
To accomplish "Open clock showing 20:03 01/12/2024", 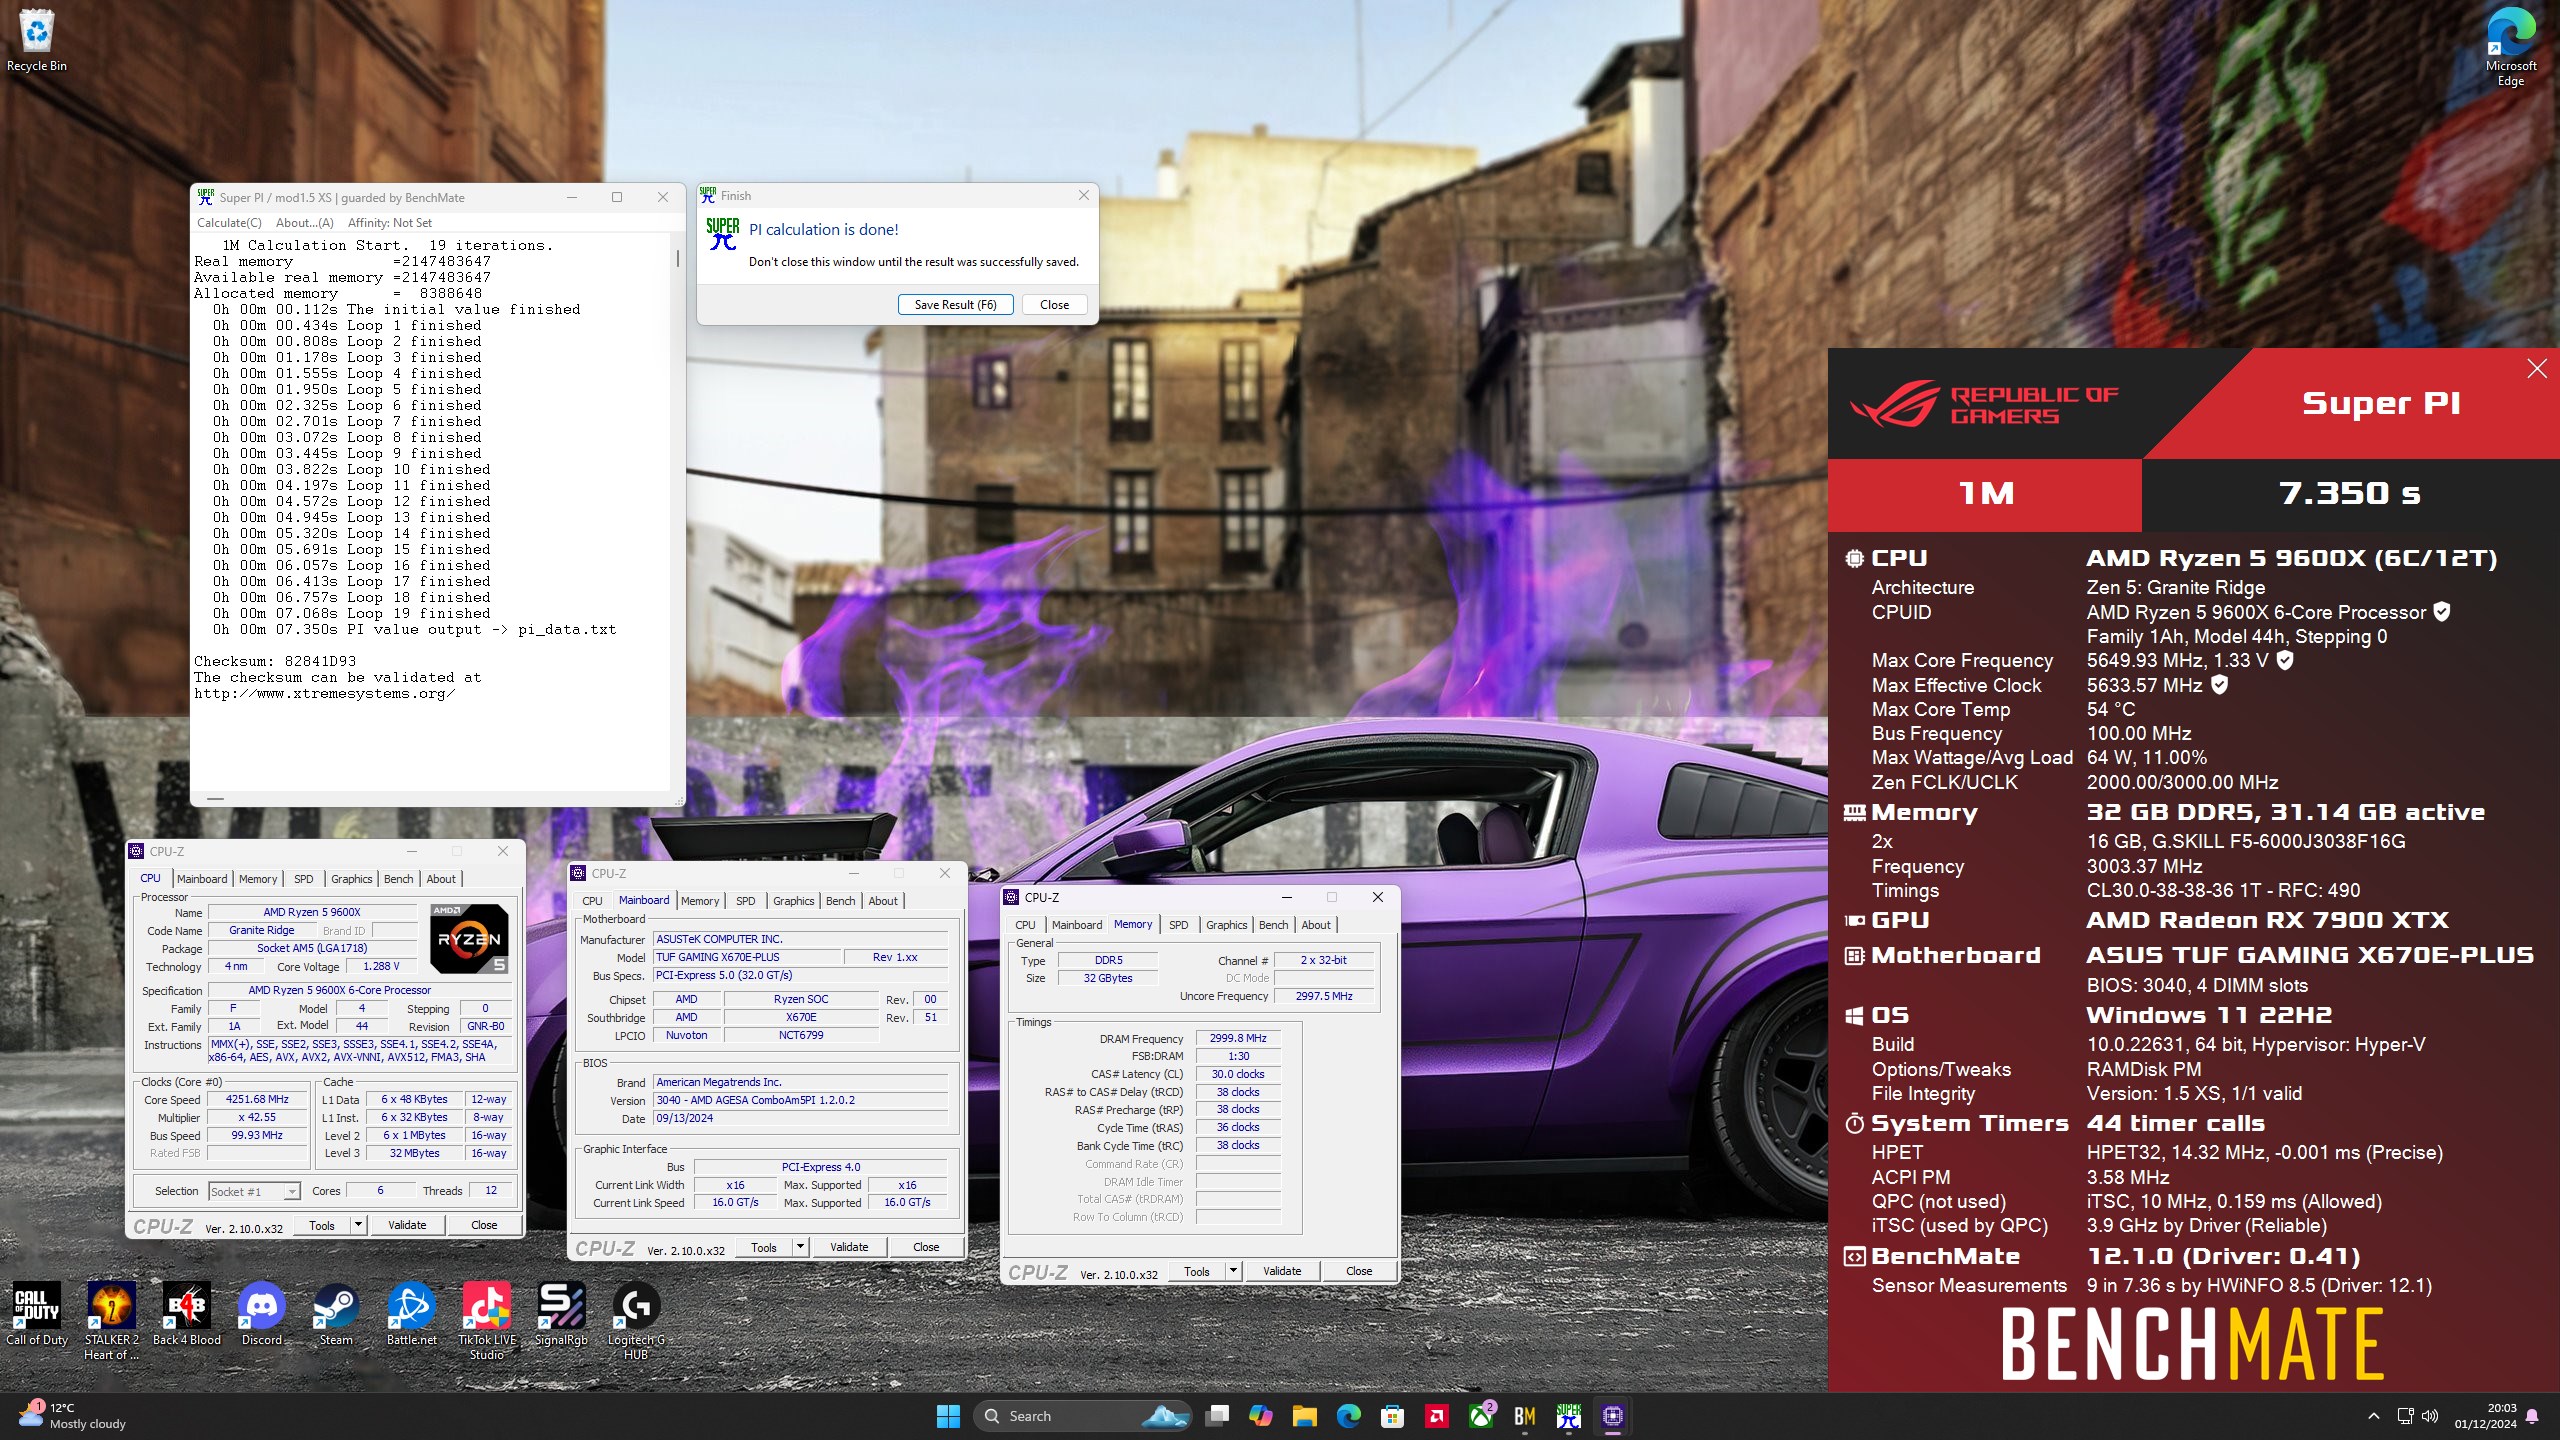I will [x=2485, y=1416].
